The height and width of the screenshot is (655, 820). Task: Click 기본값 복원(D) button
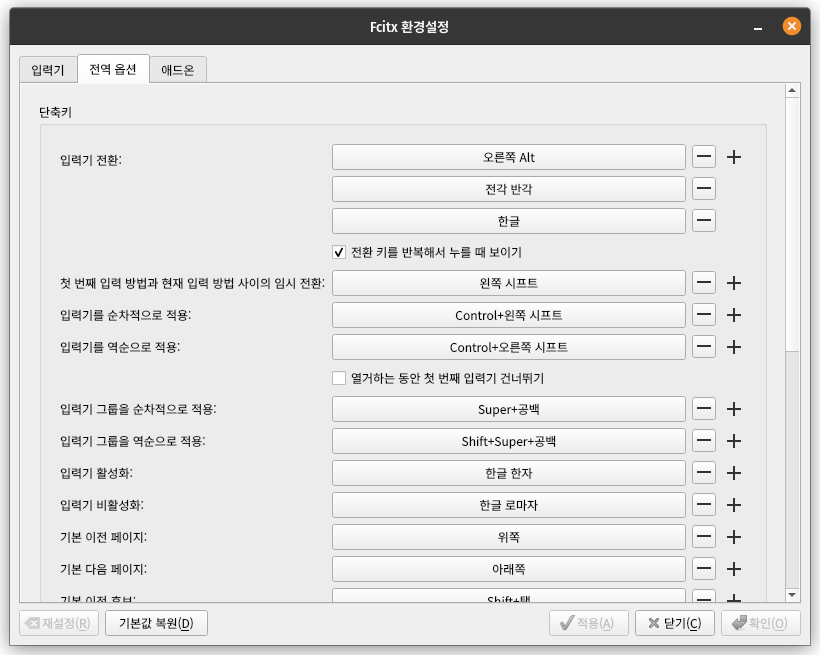156,623
